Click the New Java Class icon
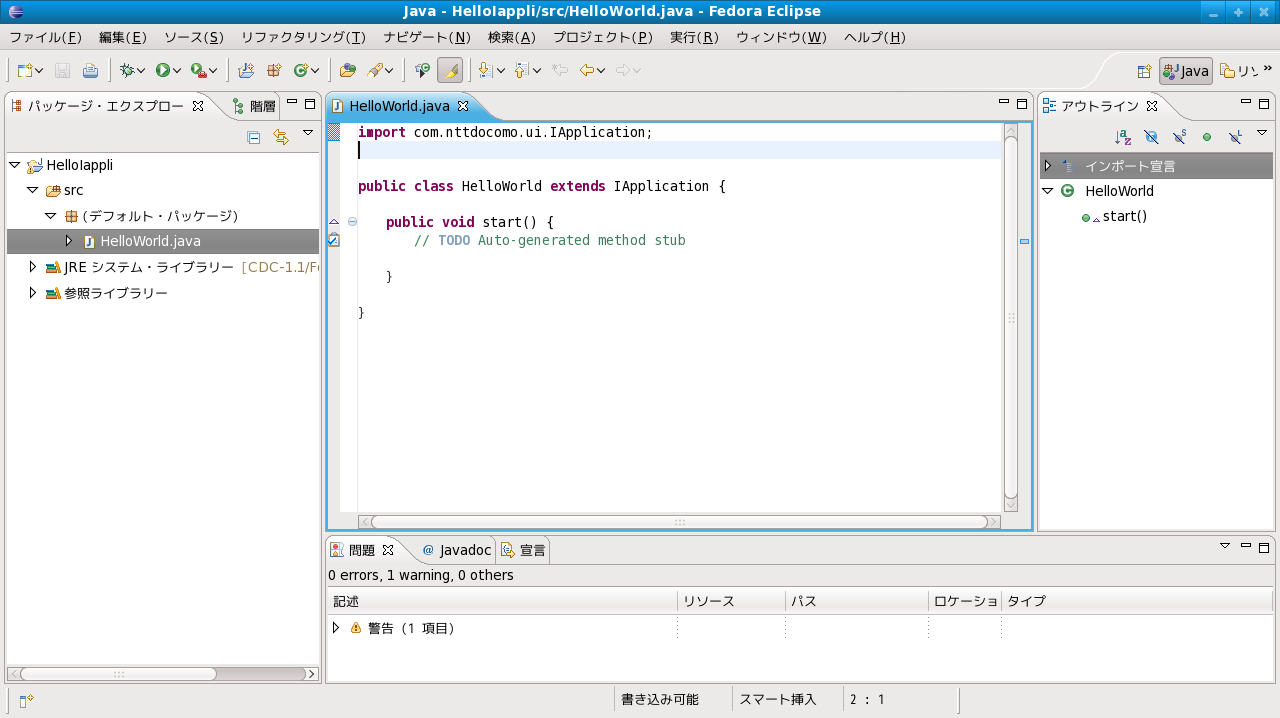This screenshot has width=1280, height=718. tap(300, 70)
